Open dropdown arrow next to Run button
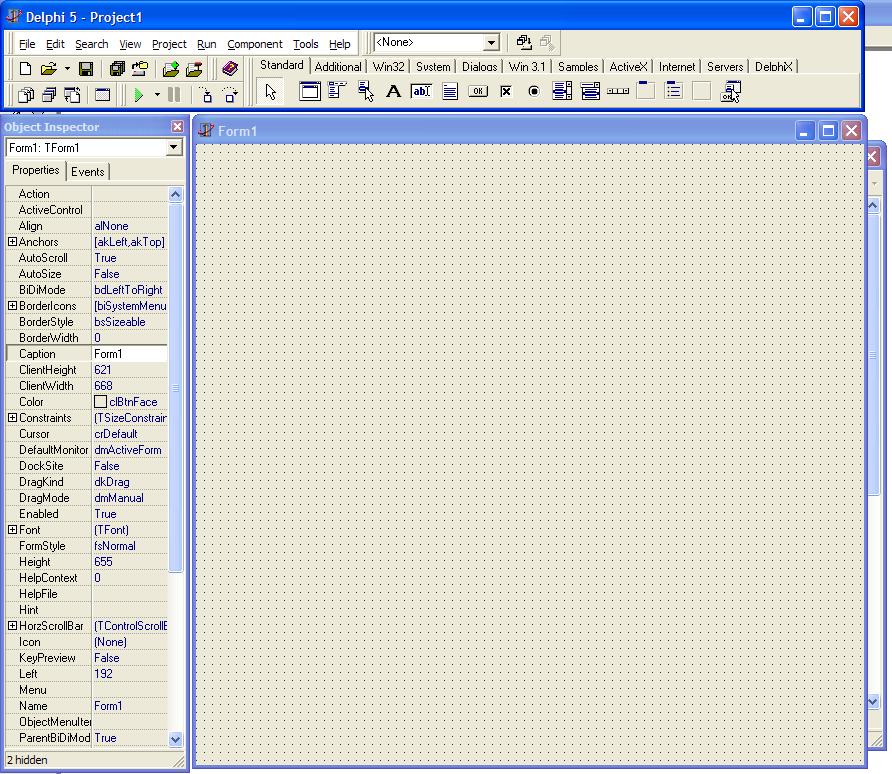The width and height of the screenshot is (892, 774). [157, 94]
